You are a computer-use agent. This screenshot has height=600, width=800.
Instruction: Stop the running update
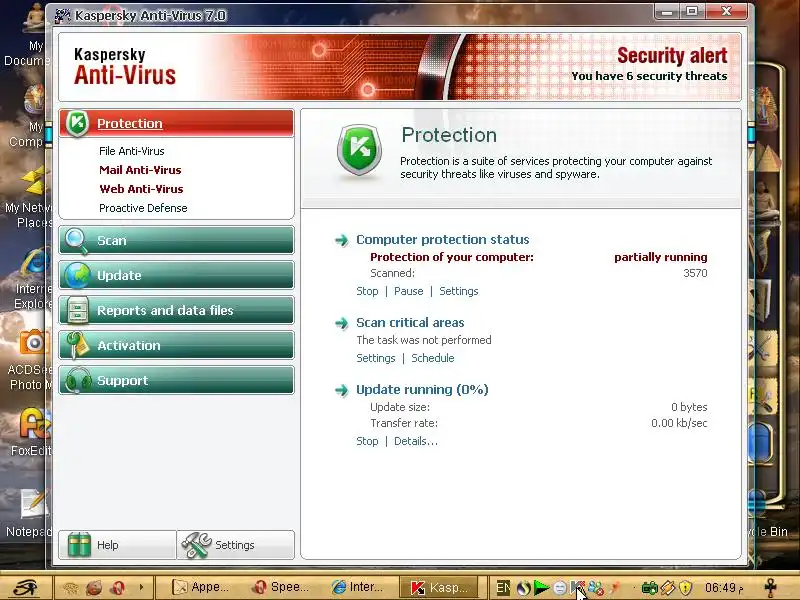tap(367, 441)
